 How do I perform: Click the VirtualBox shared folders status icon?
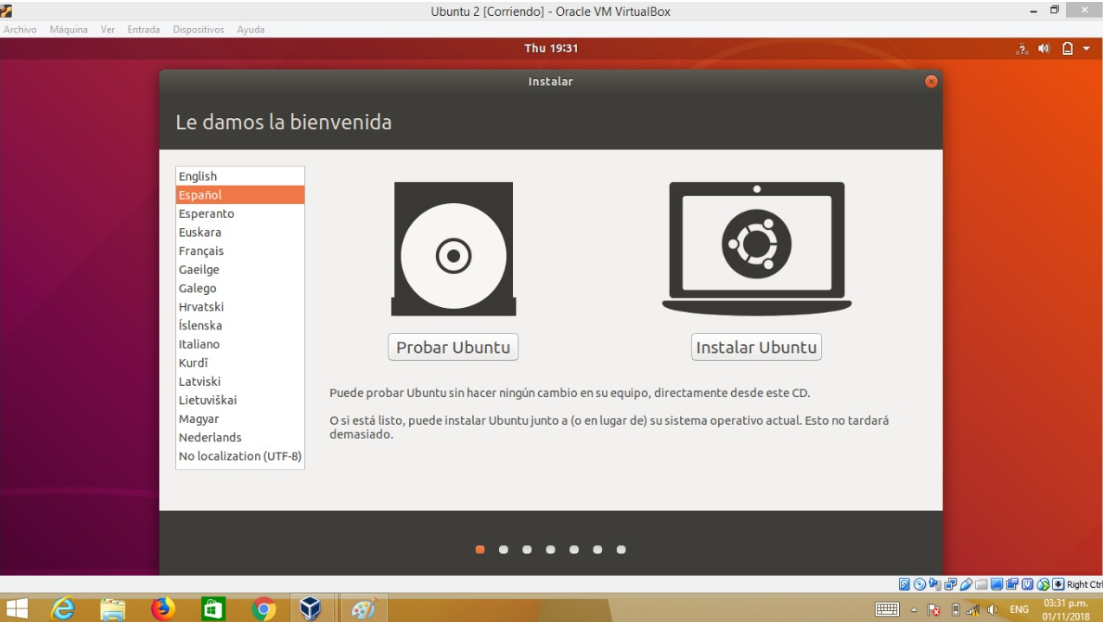(981, 584)
